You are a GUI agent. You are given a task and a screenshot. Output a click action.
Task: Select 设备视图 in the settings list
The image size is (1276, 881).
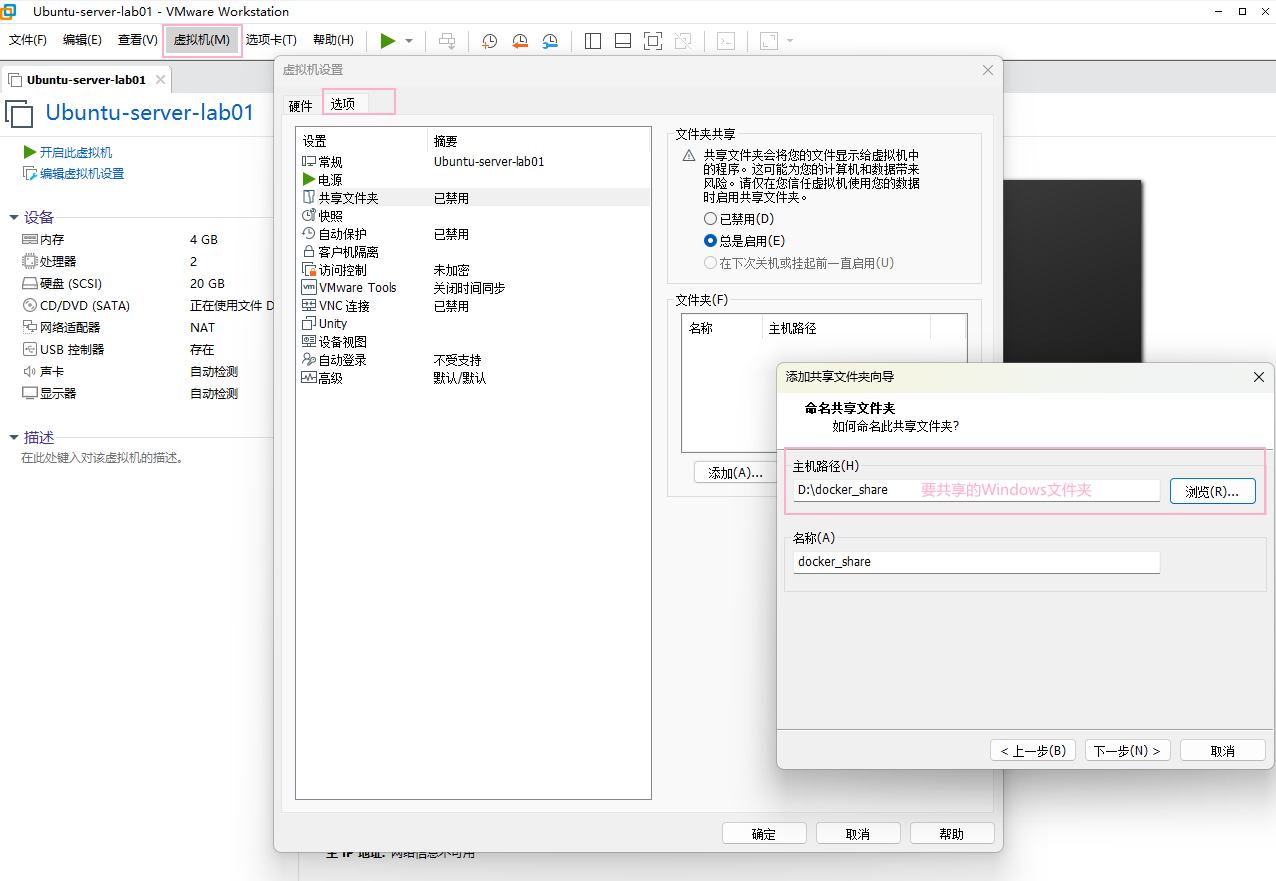473,342
